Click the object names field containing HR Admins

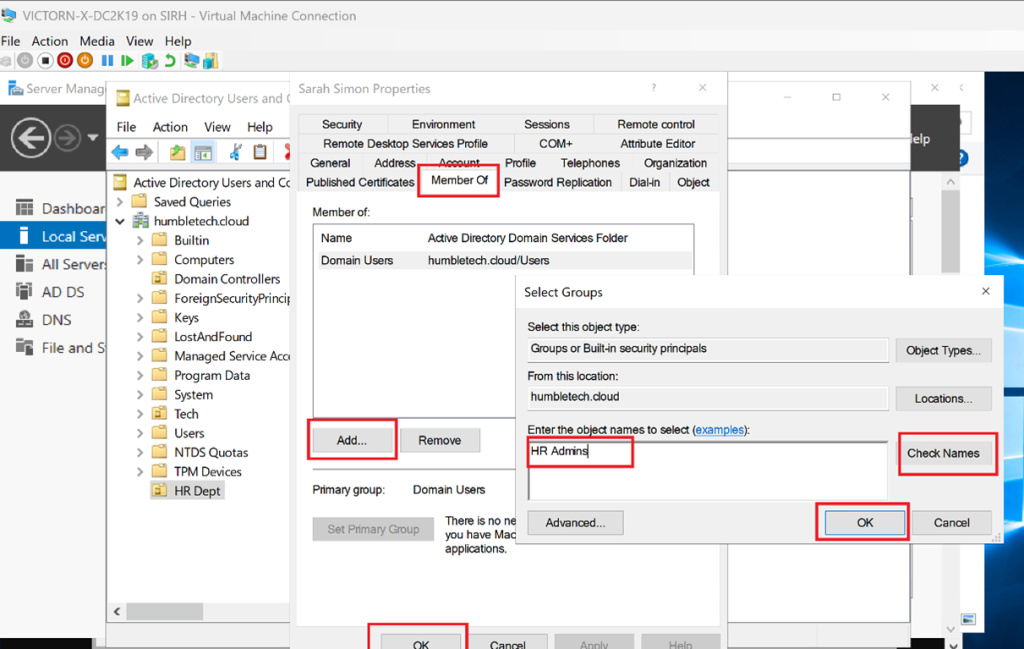[x=707, y=470]
